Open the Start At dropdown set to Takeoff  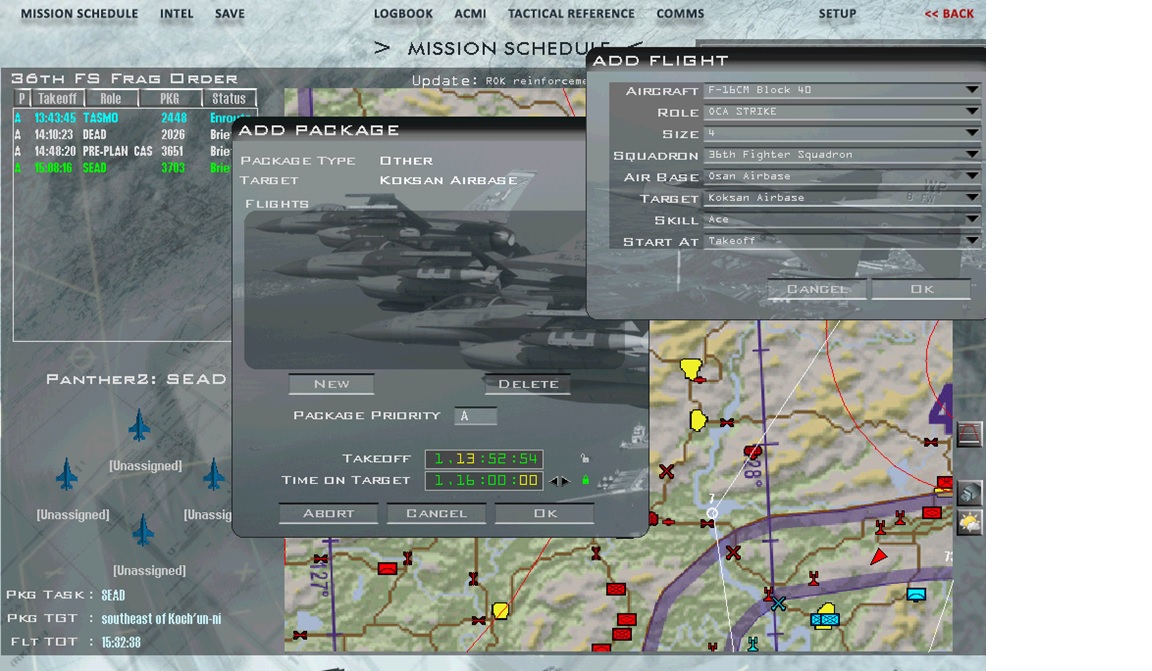842,241
